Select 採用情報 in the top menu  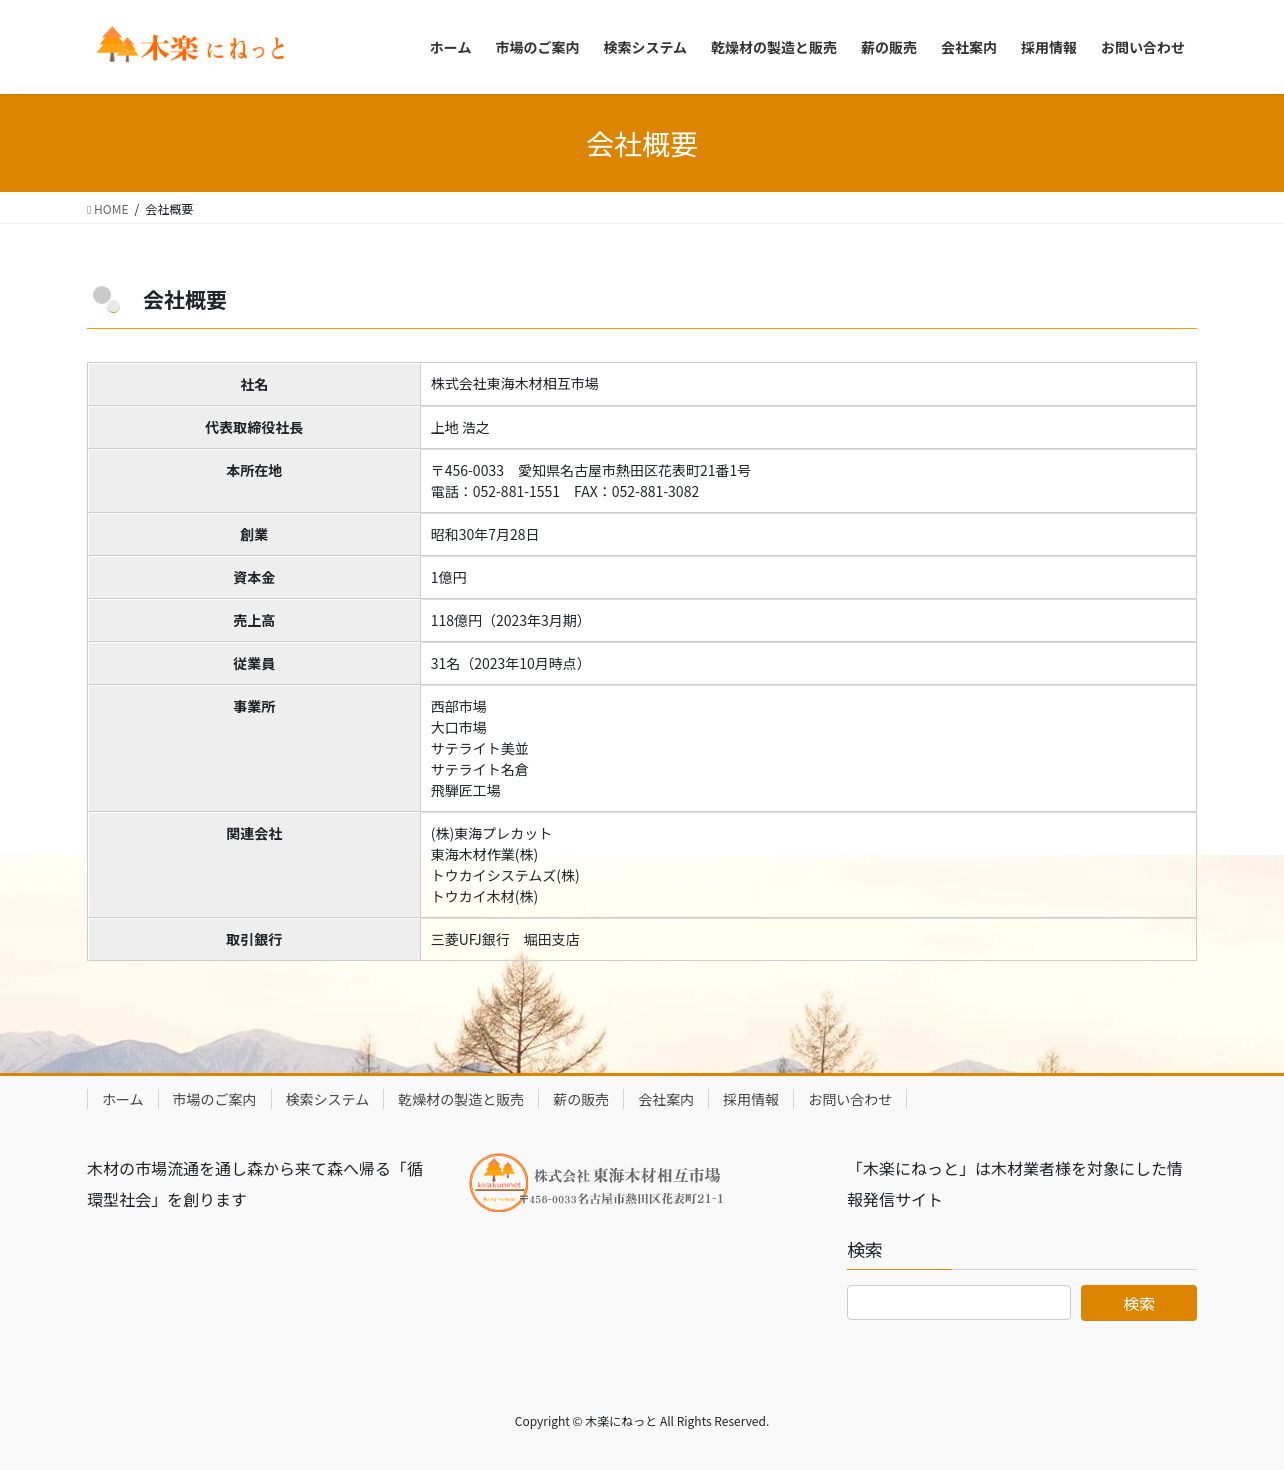pos(1049,47)
